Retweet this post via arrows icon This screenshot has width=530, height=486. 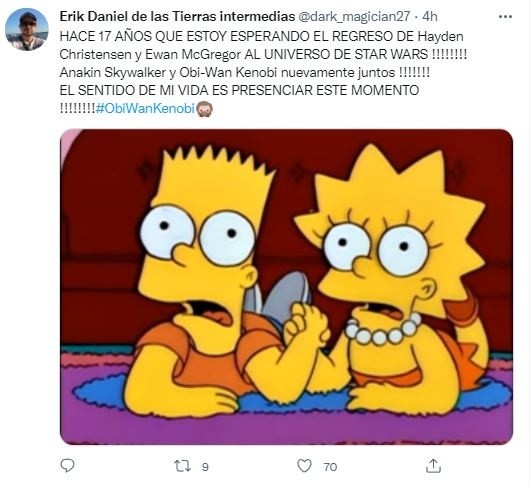pyautogui.click(x=183, y=466)
